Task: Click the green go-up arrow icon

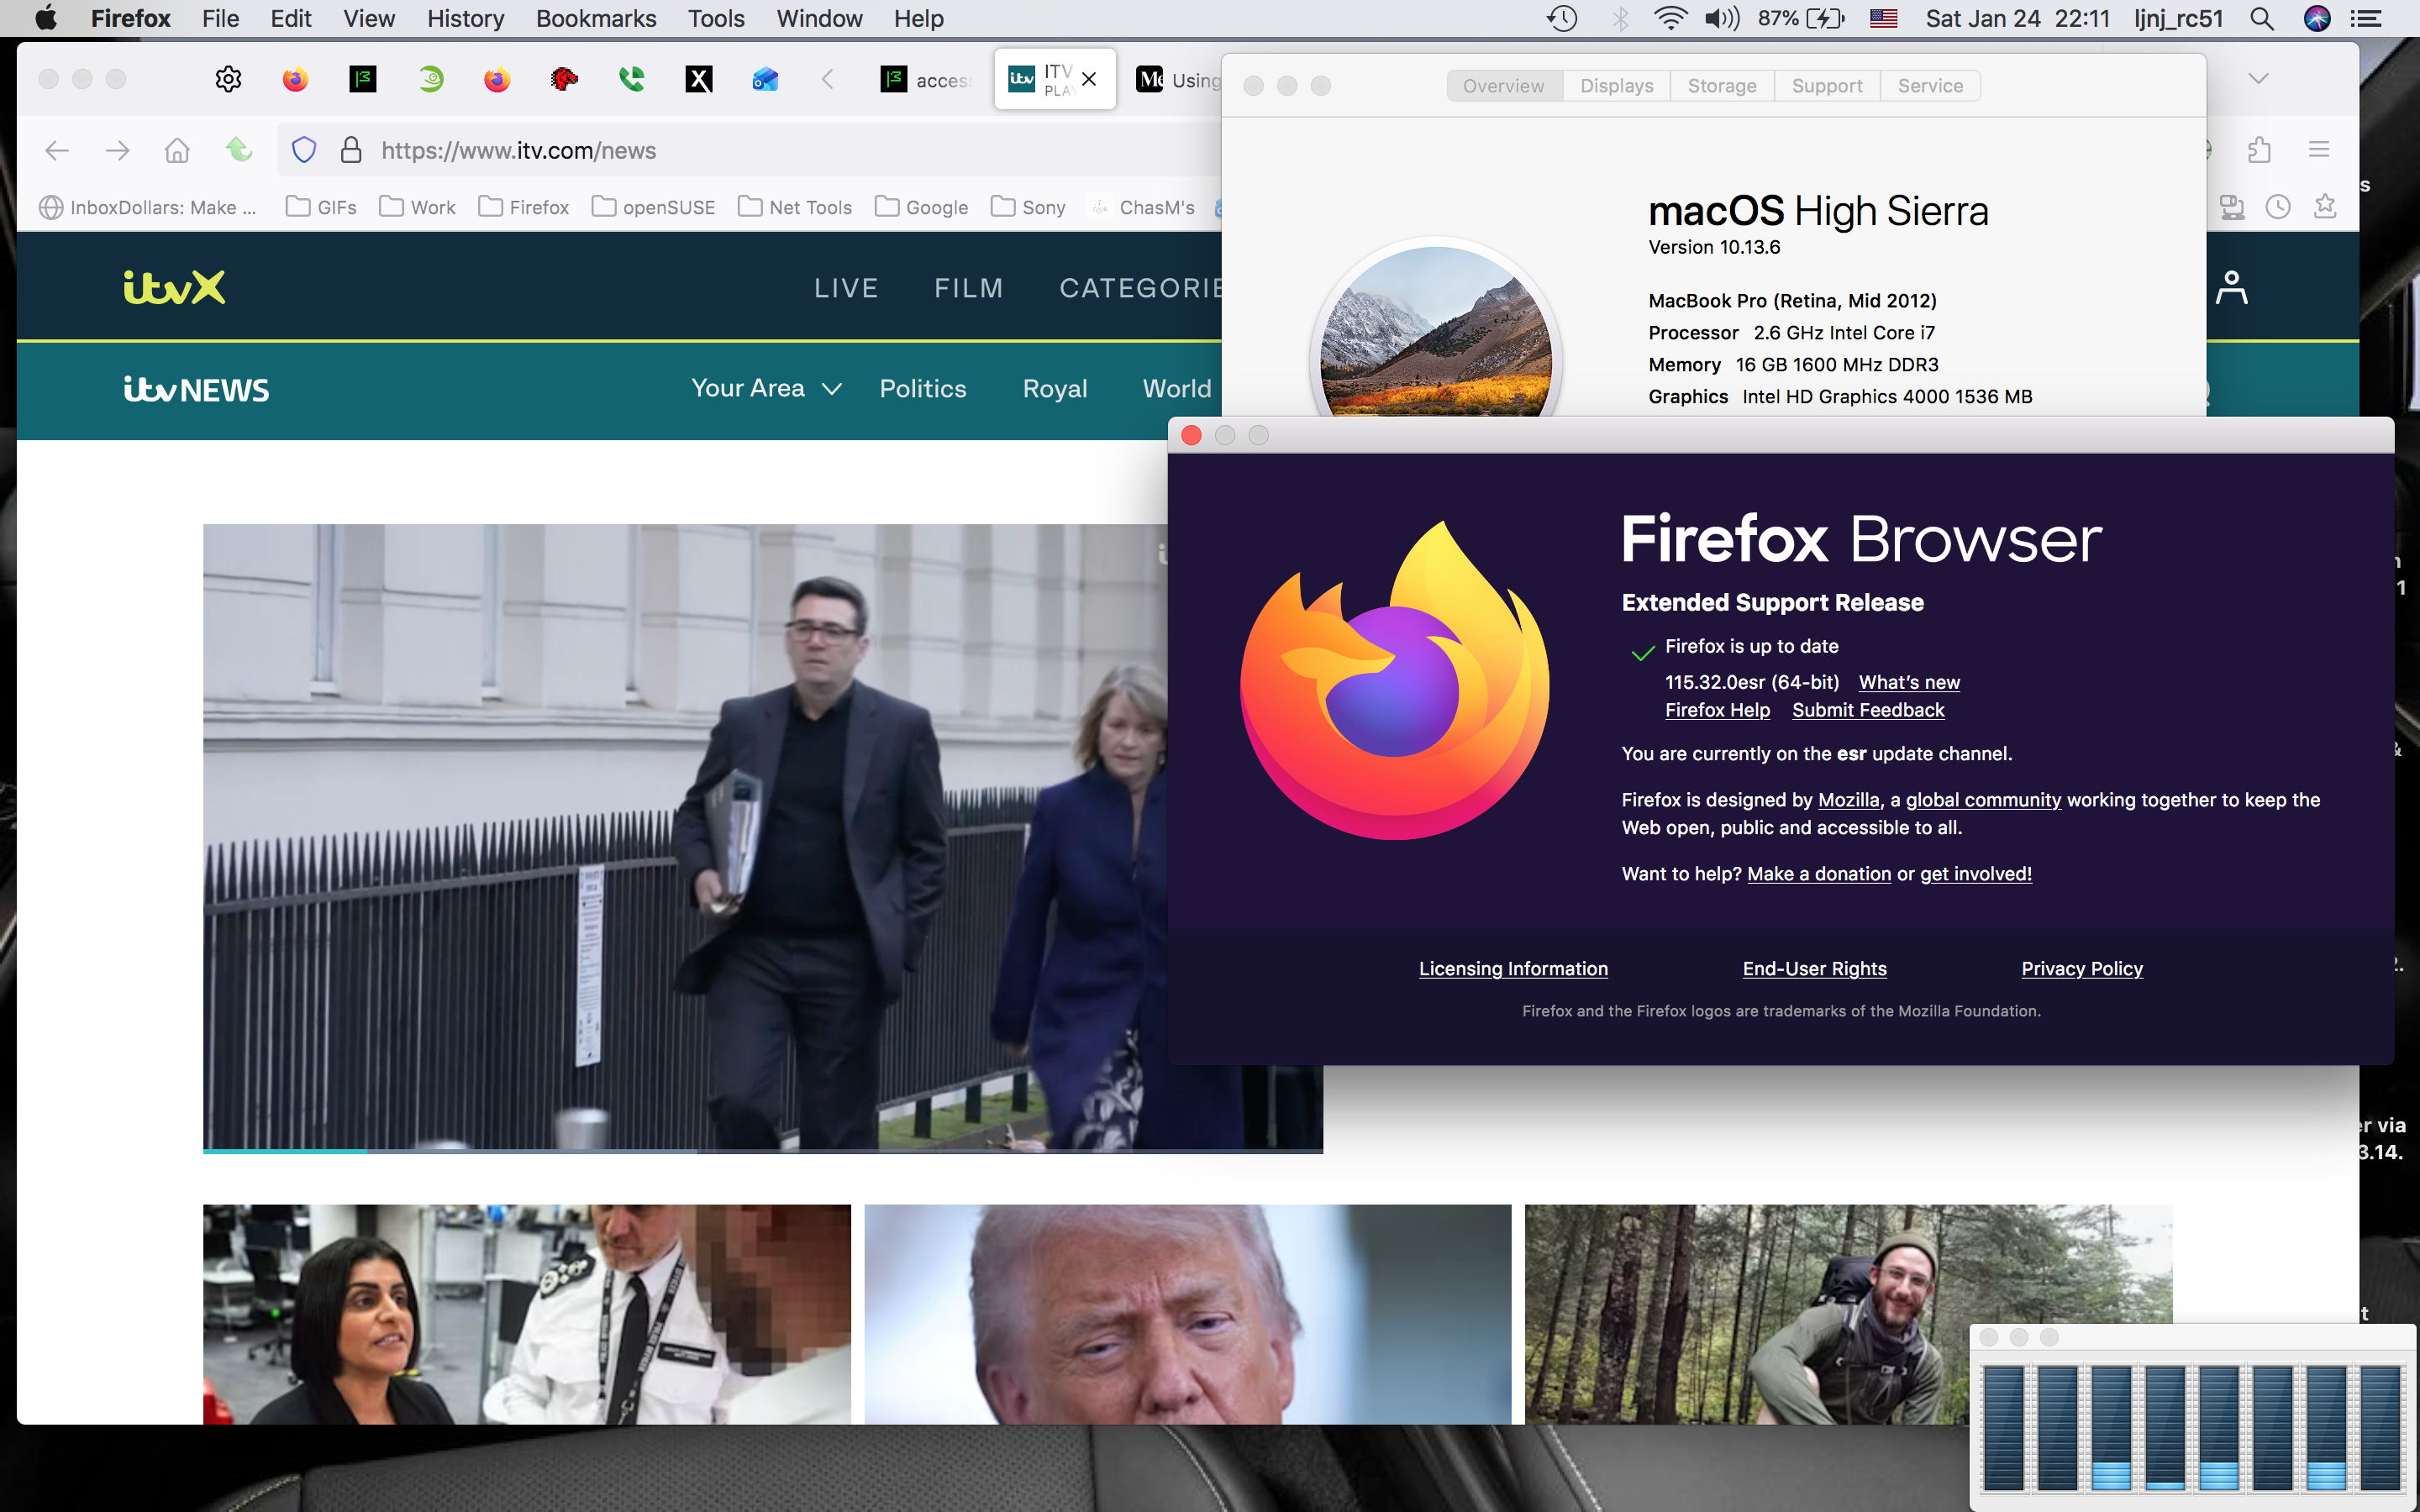Action: click(238, 150)
